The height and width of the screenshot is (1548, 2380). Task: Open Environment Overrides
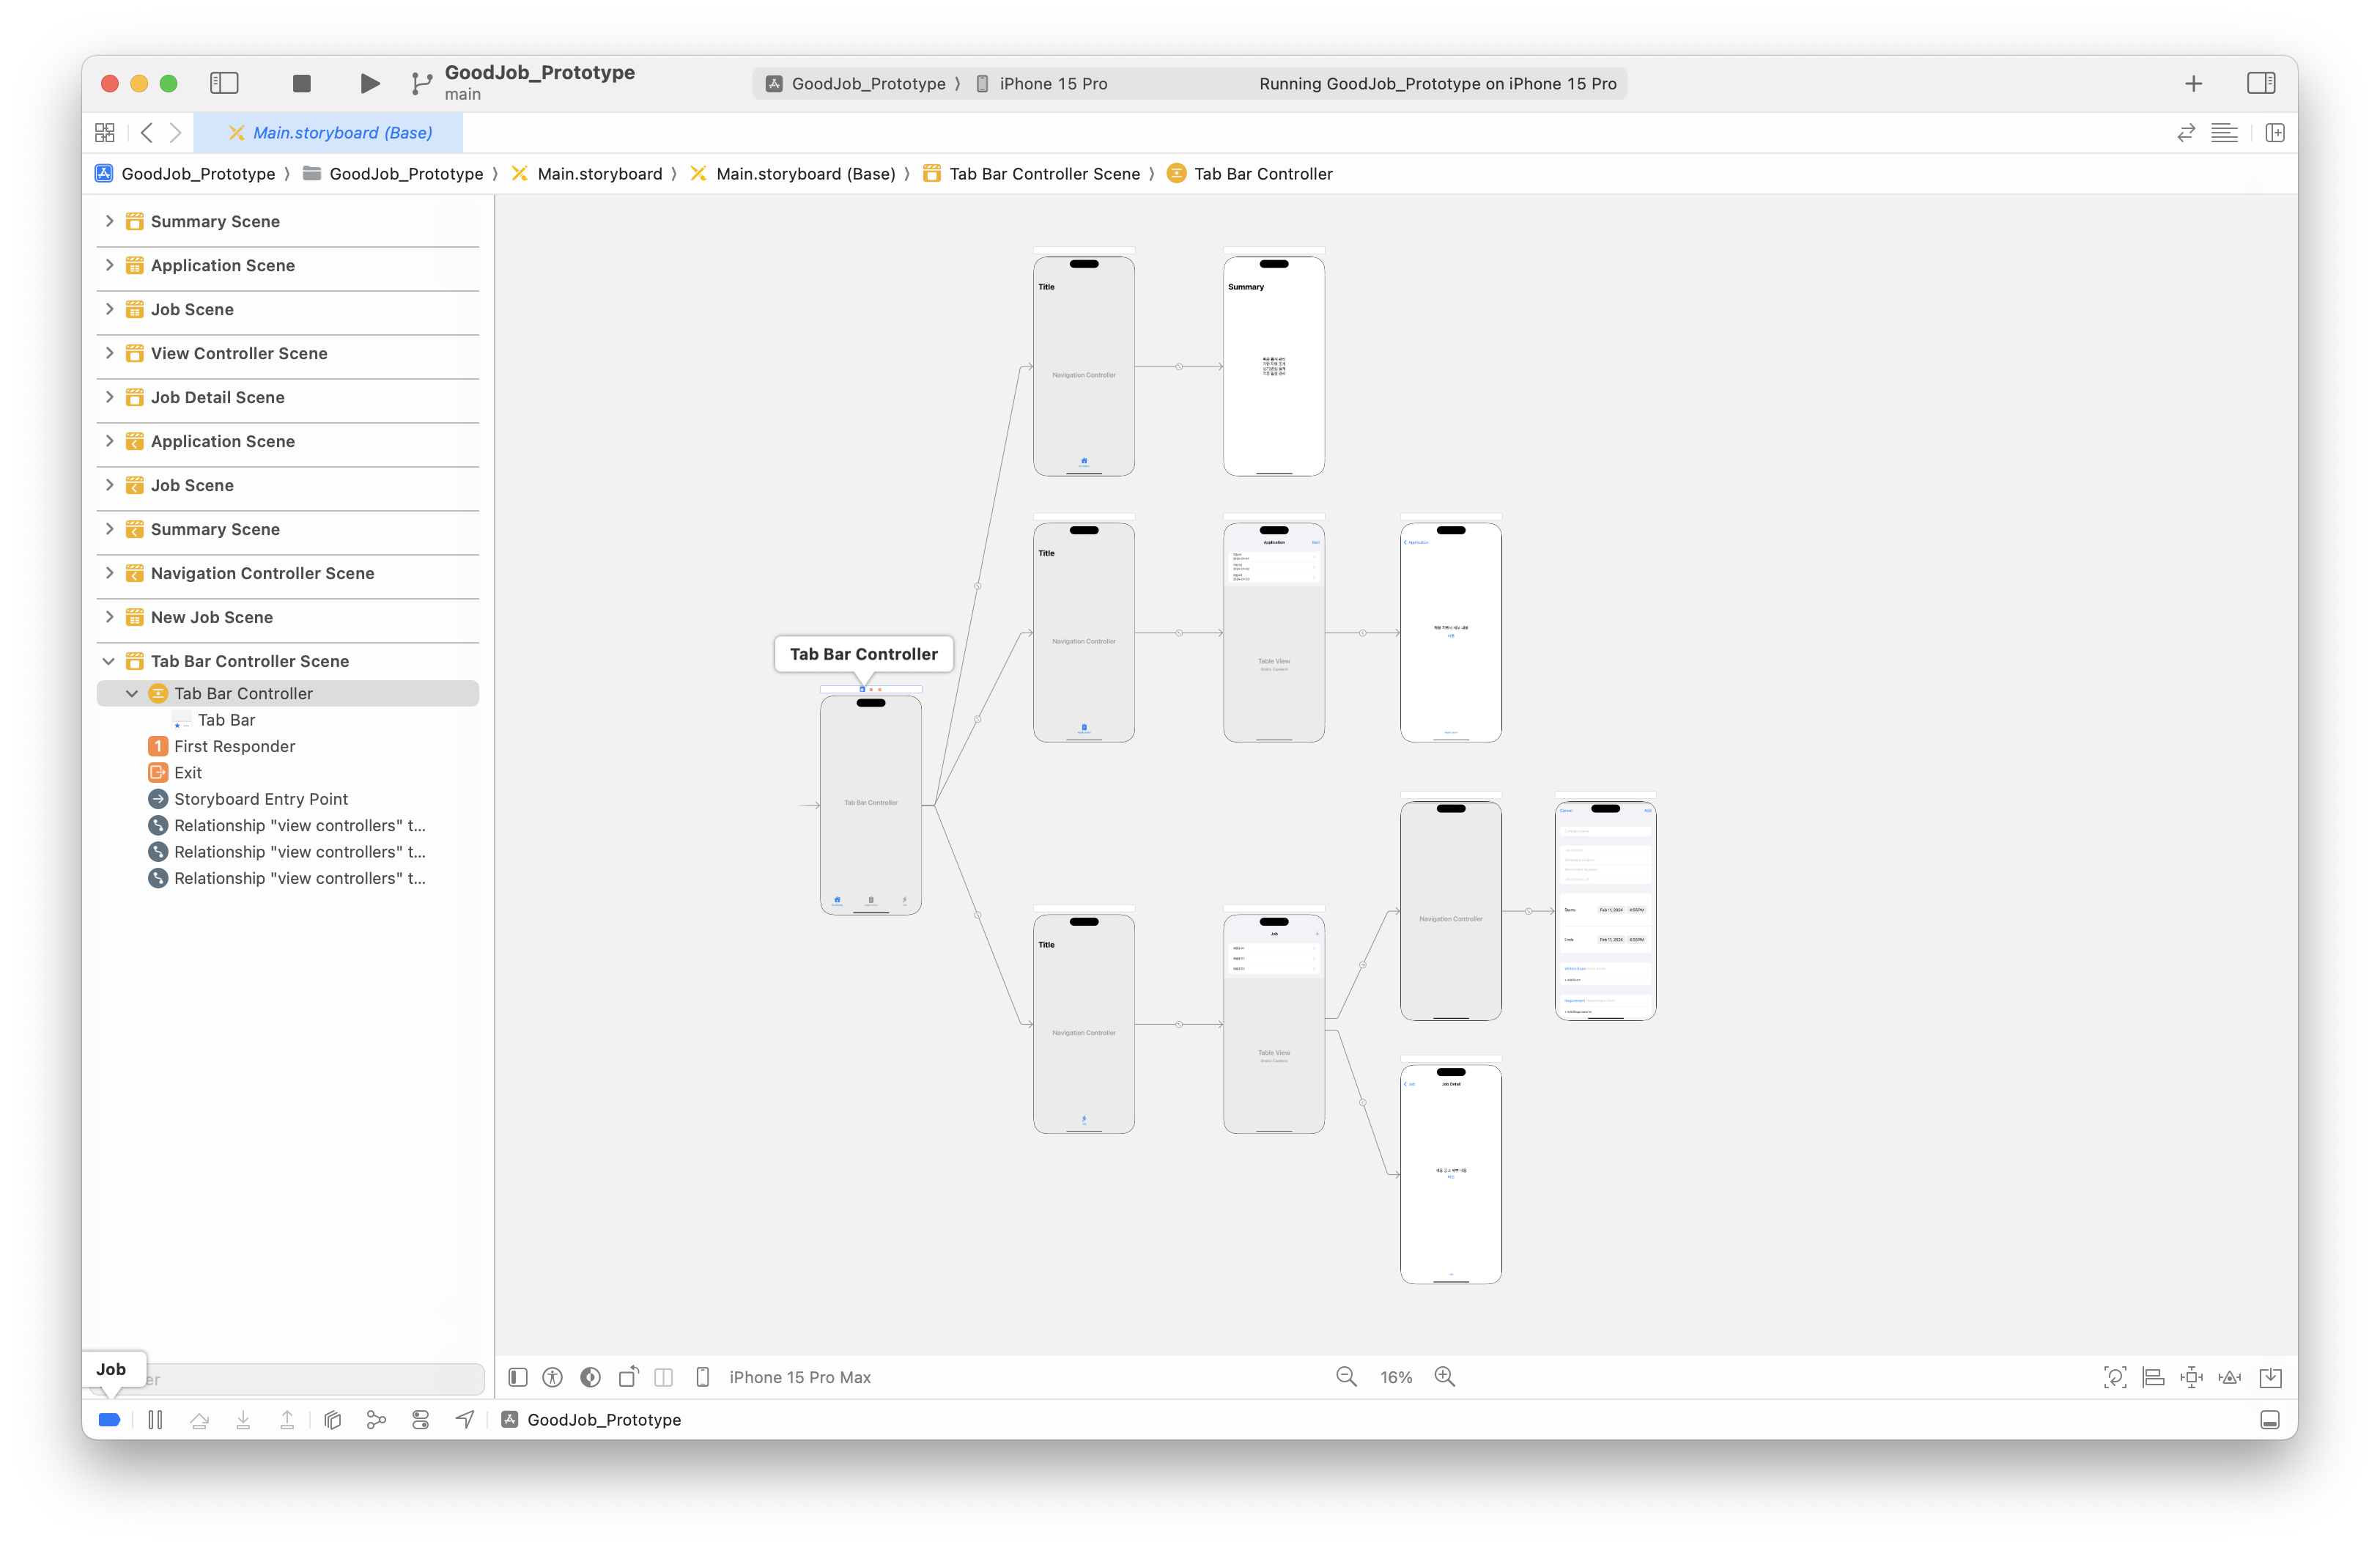pos(420,1419)
